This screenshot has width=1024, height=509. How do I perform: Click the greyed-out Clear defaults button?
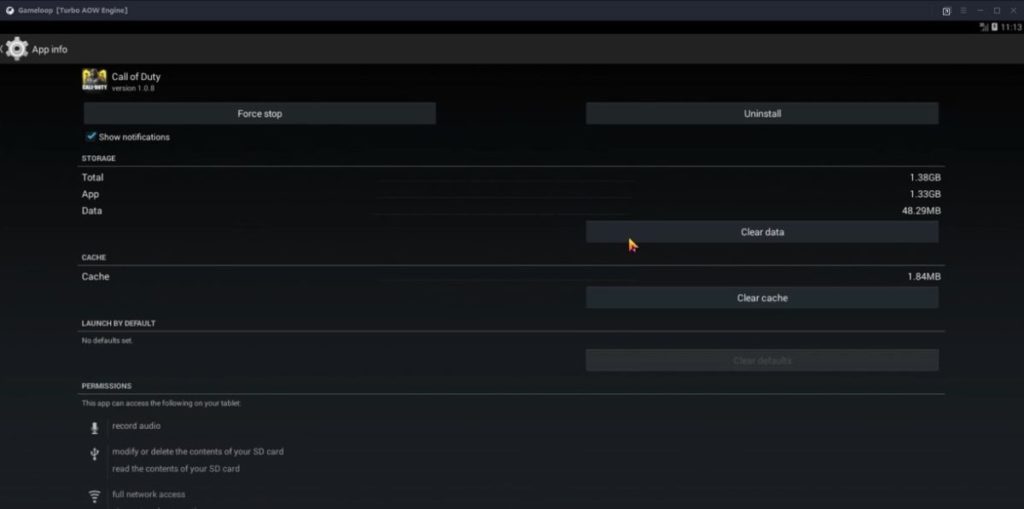coord(762,361)
